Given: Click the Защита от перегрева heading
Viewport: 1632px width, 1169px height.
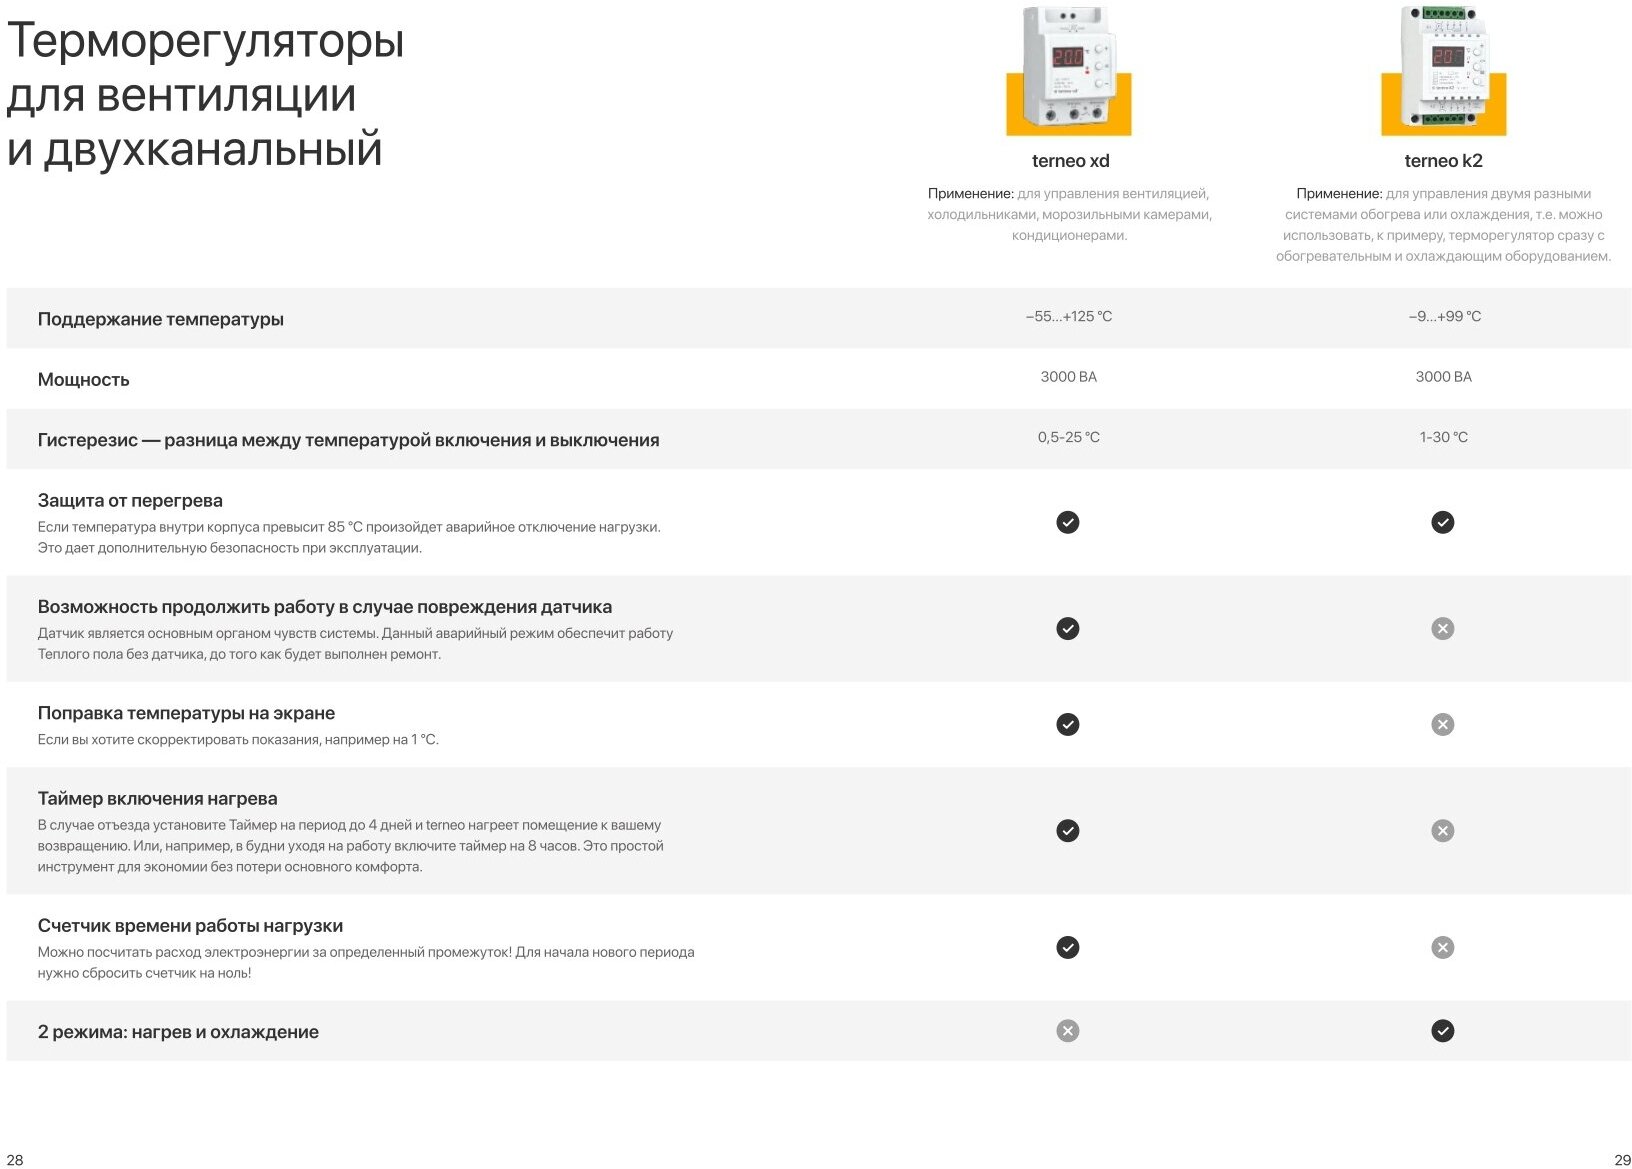Looking at the screenshot, I should click(x=130, y=500).
